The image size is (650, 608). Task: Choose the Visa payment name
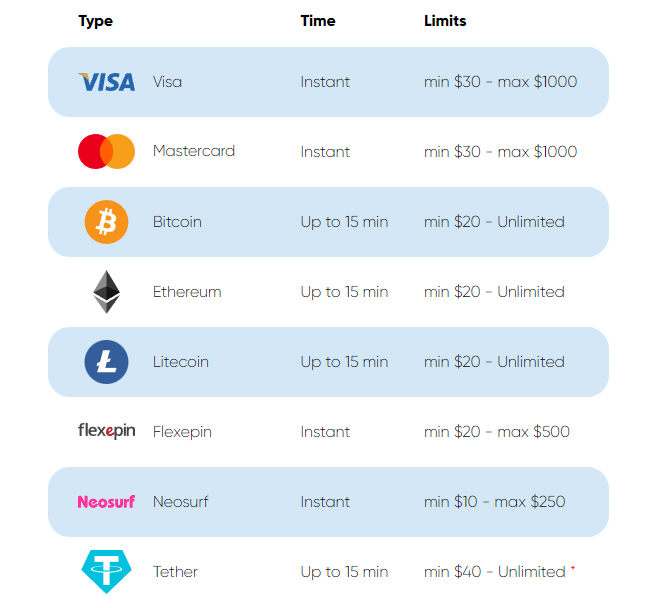tap(167, 82)
